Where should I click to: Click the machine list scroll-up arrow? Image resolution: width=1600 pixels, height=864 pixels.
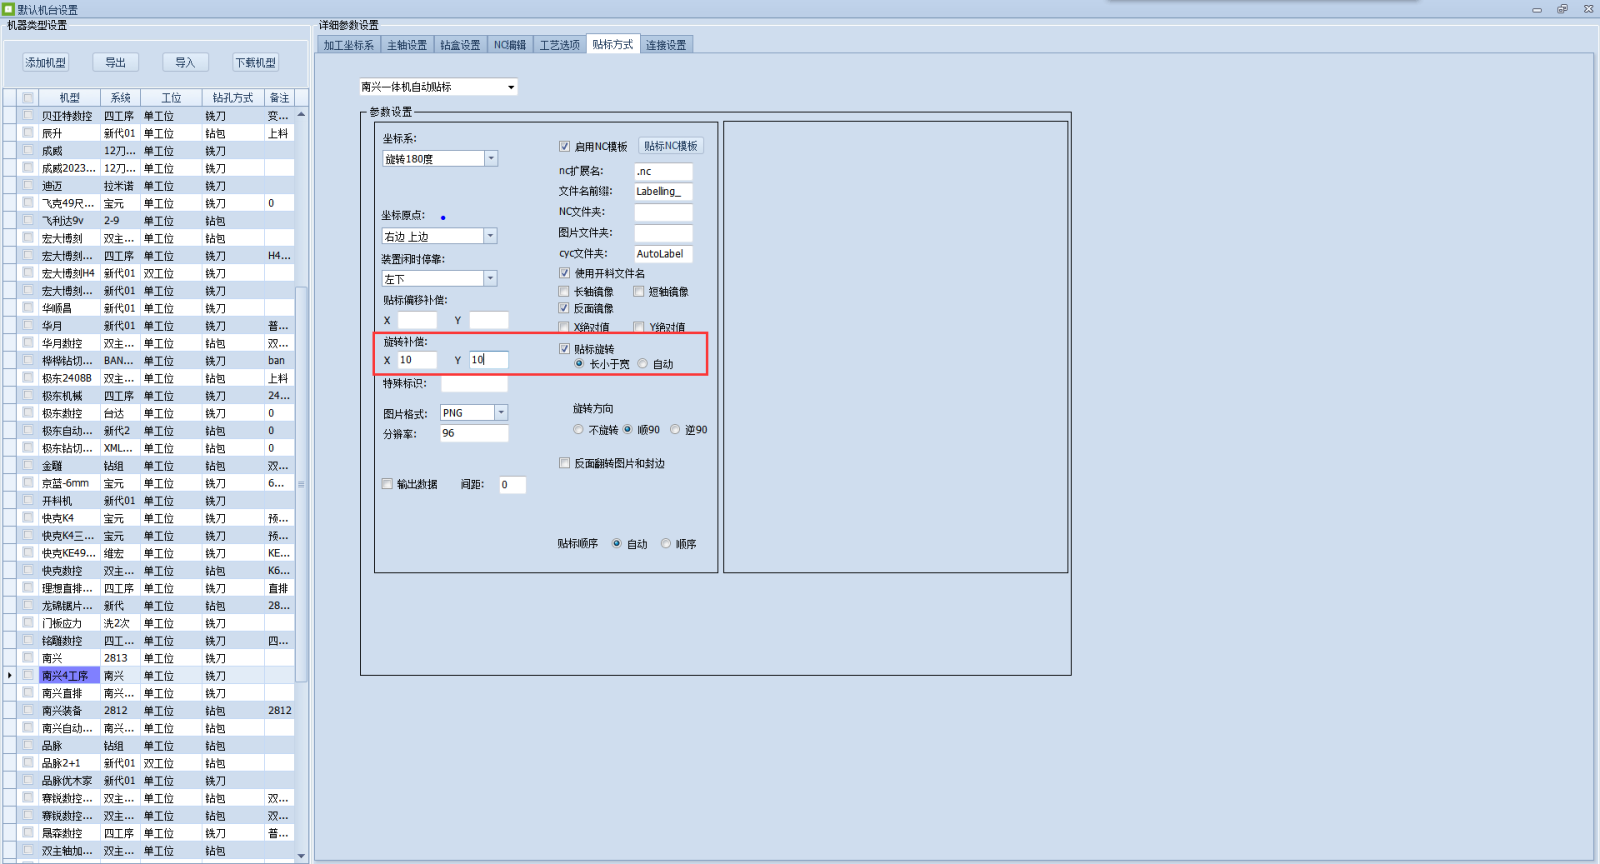(301, 114)
